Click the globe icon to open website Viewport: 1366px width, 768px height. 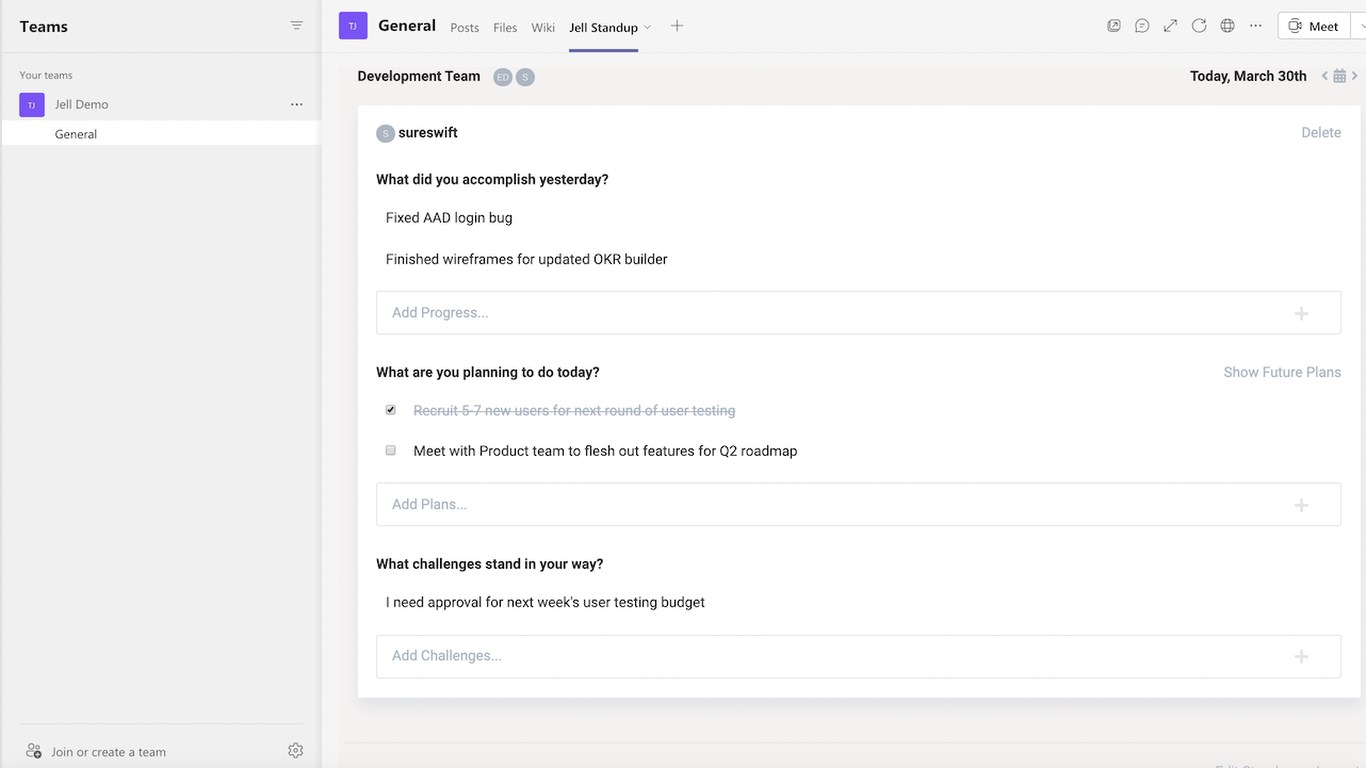(x=1227, y=26)
